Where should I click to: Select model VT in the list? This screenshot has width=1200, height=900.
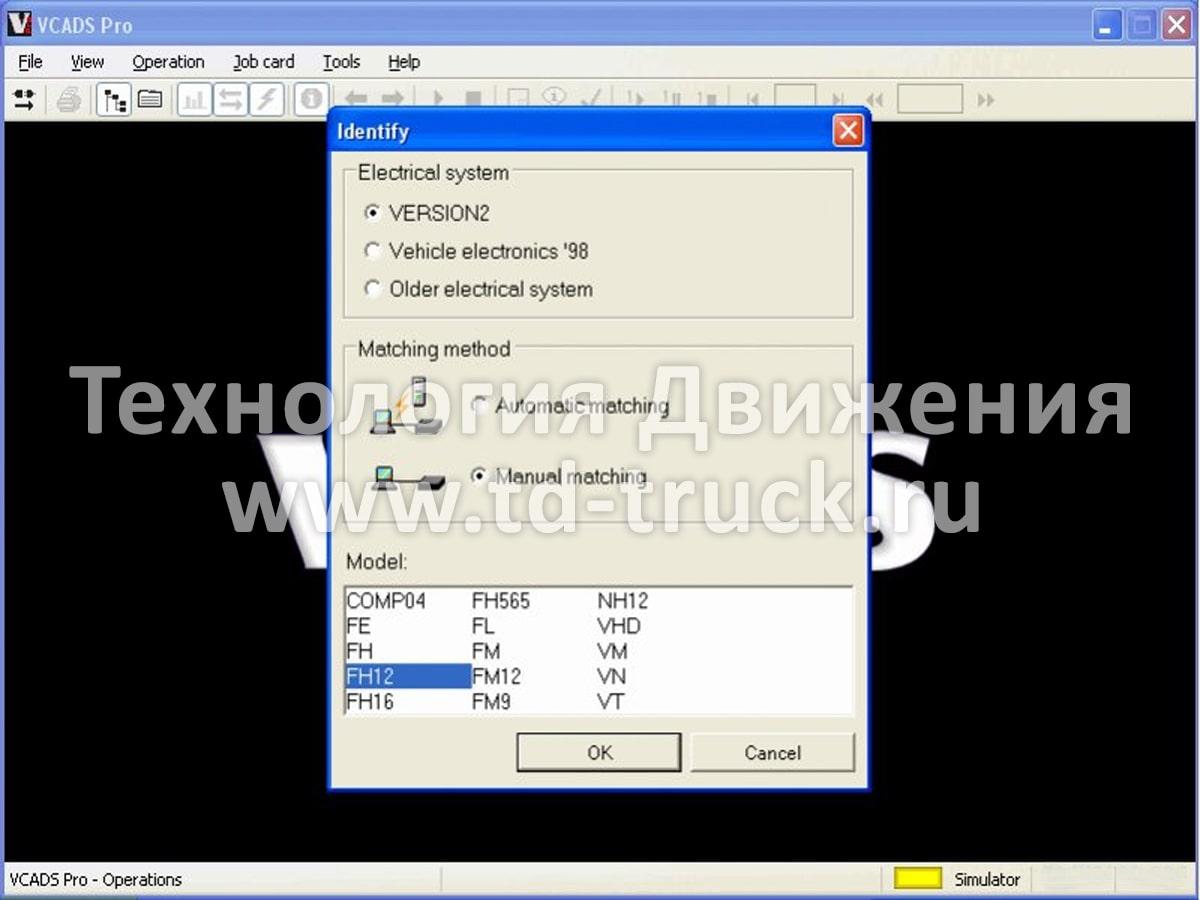610,702
